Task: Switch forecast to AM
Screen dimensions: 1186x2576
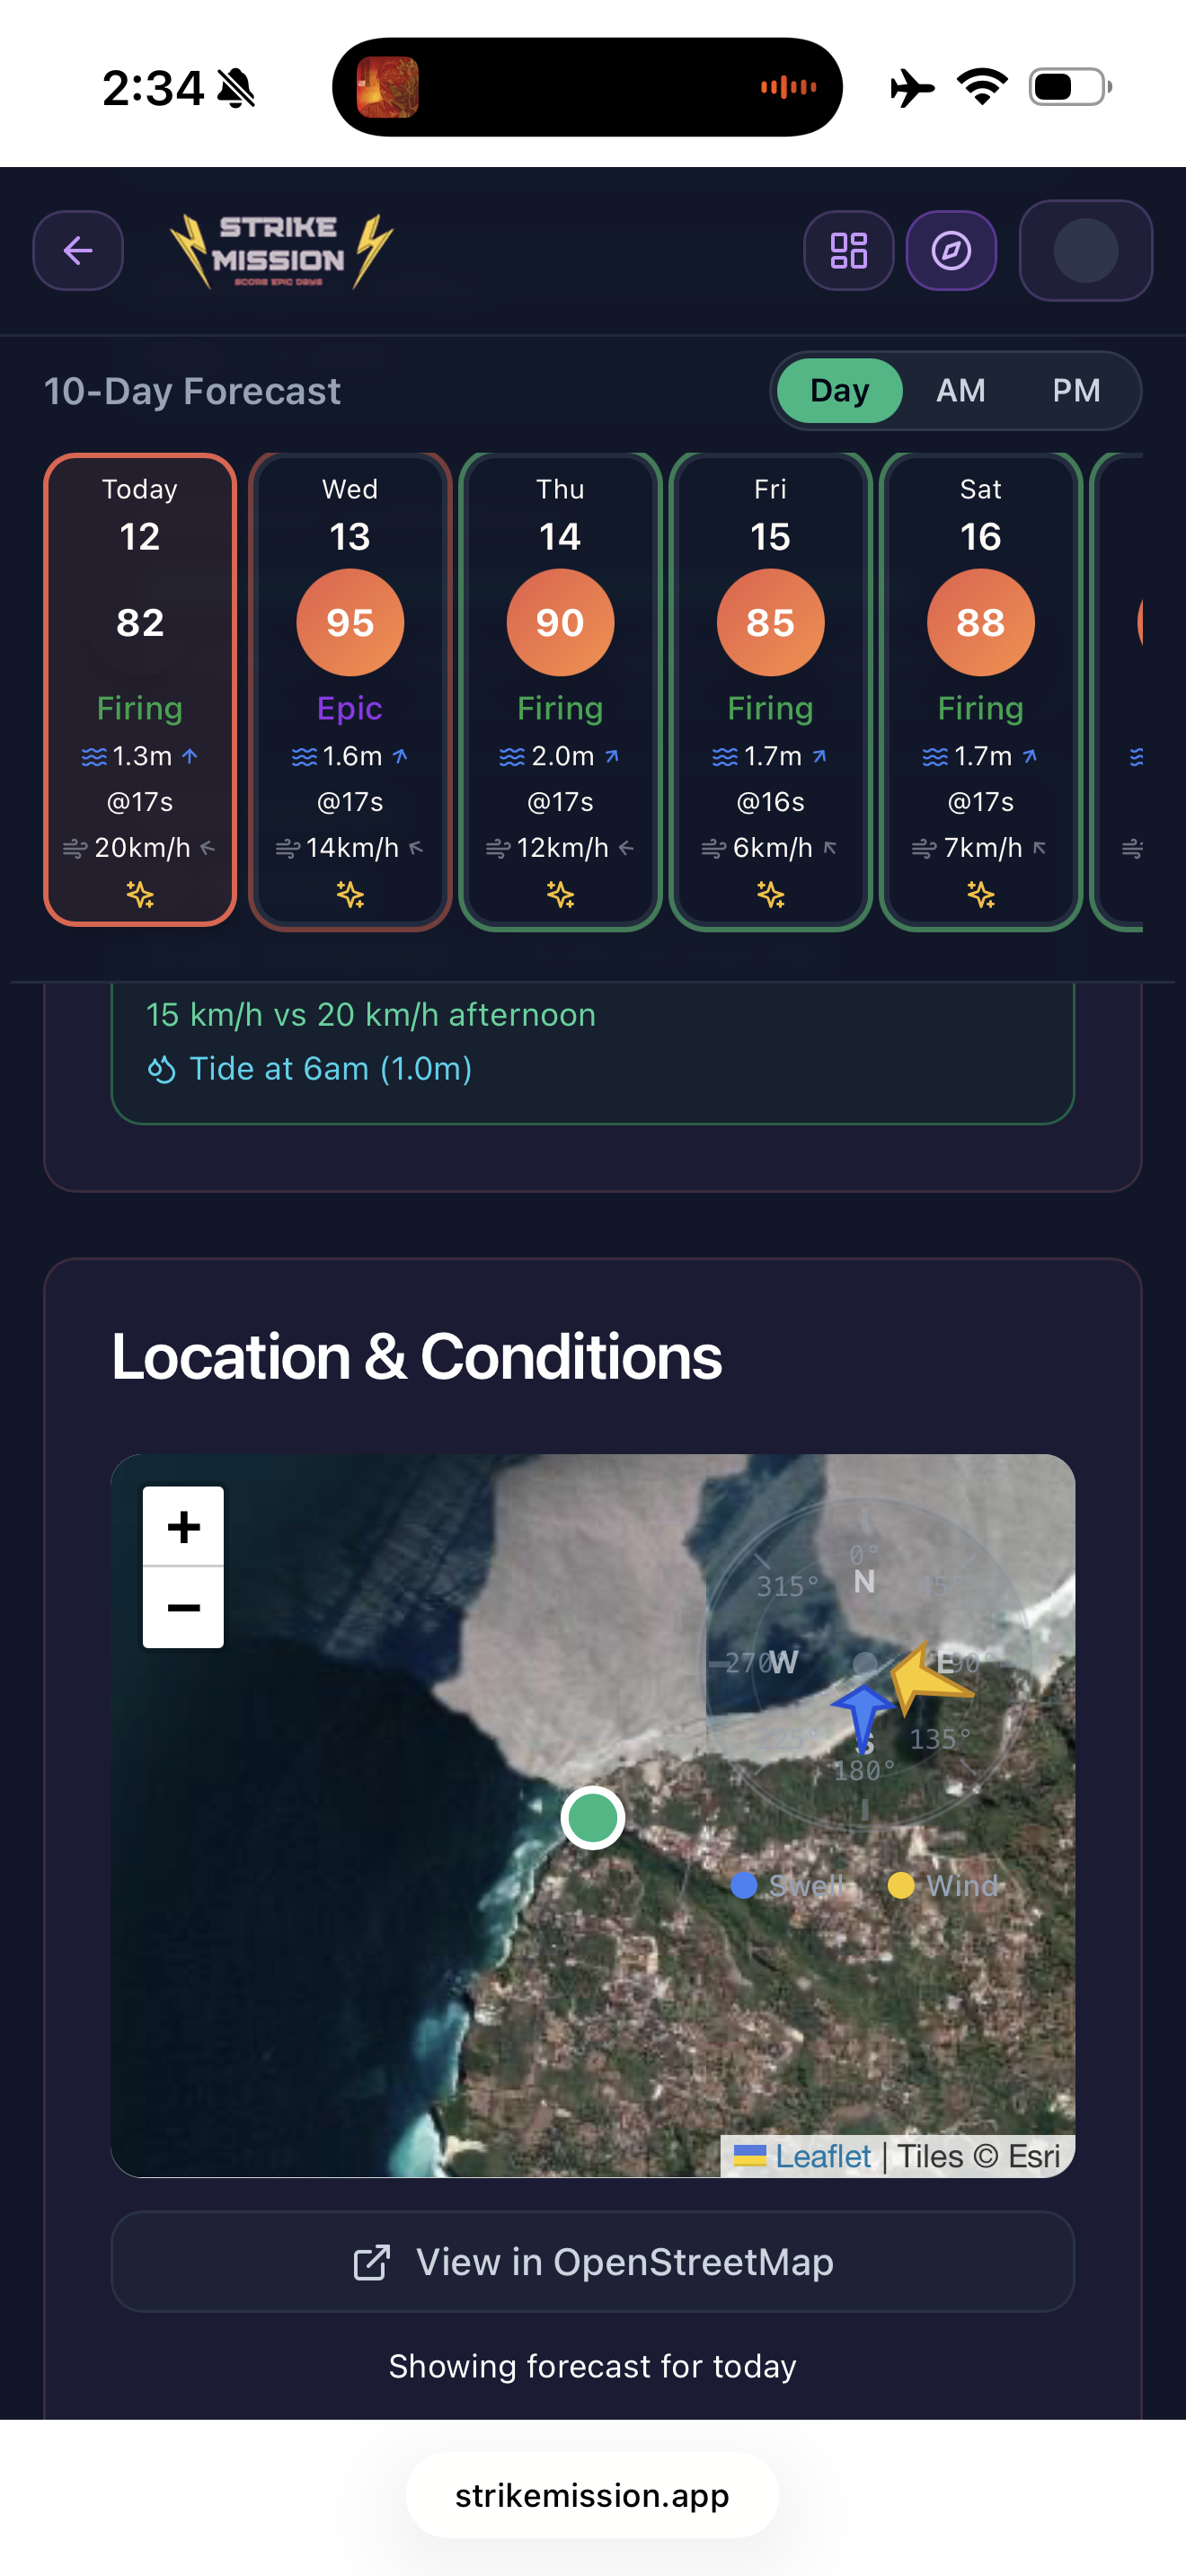Action: click(960, 390)
